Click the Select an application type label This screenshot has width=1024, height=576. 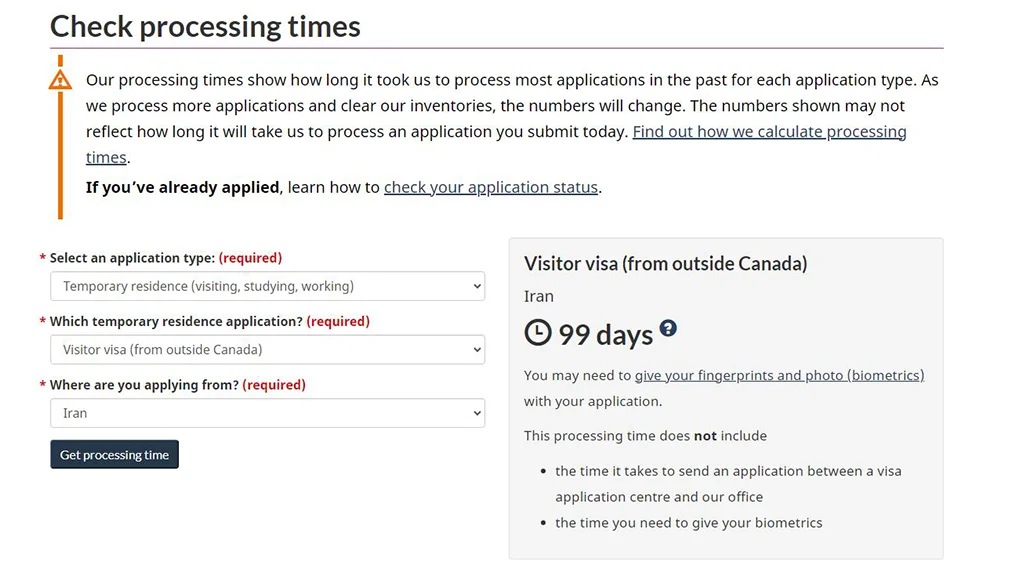coord(132,258)
